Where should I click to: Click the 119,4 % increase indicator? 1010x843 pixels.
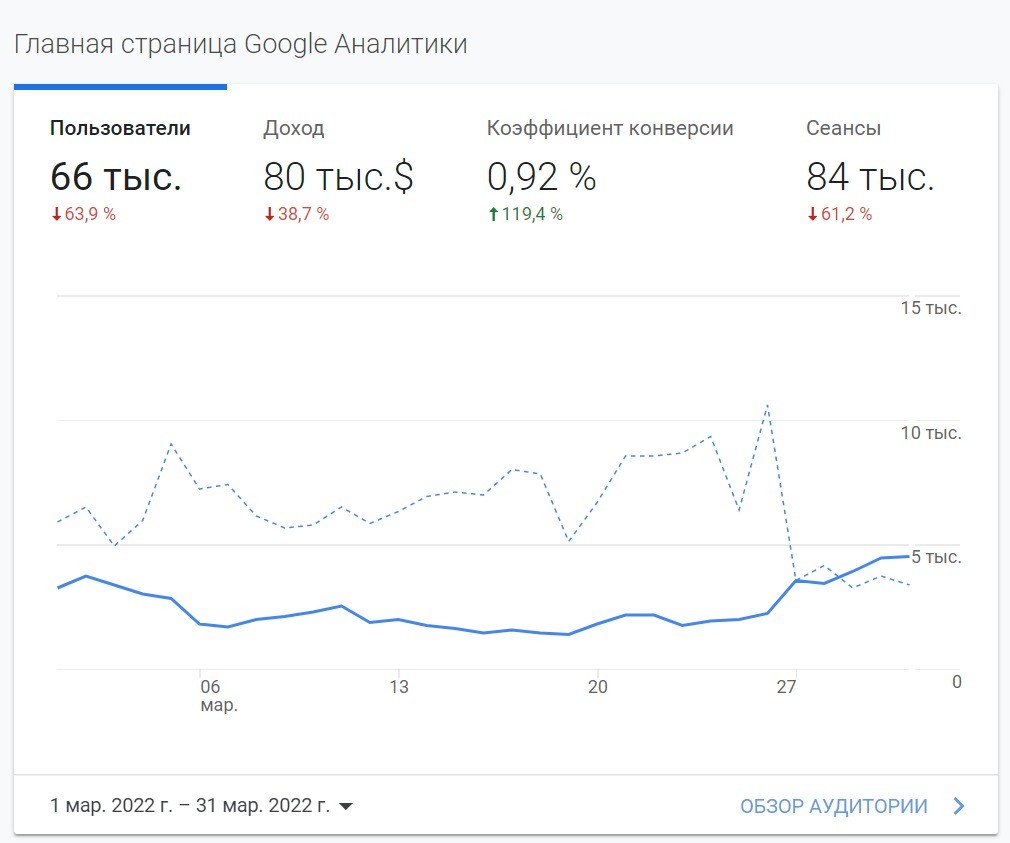pos(525,214)
